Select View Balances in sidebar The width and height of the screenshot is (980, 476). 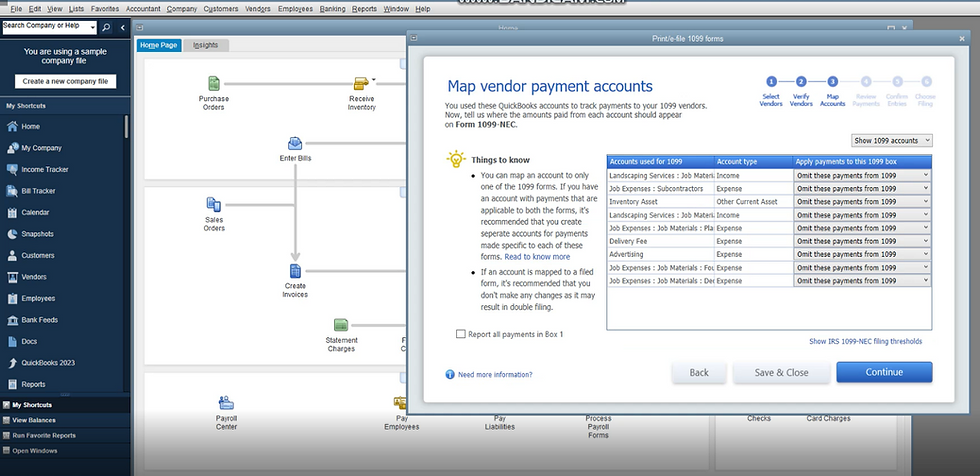pos(34,420)
